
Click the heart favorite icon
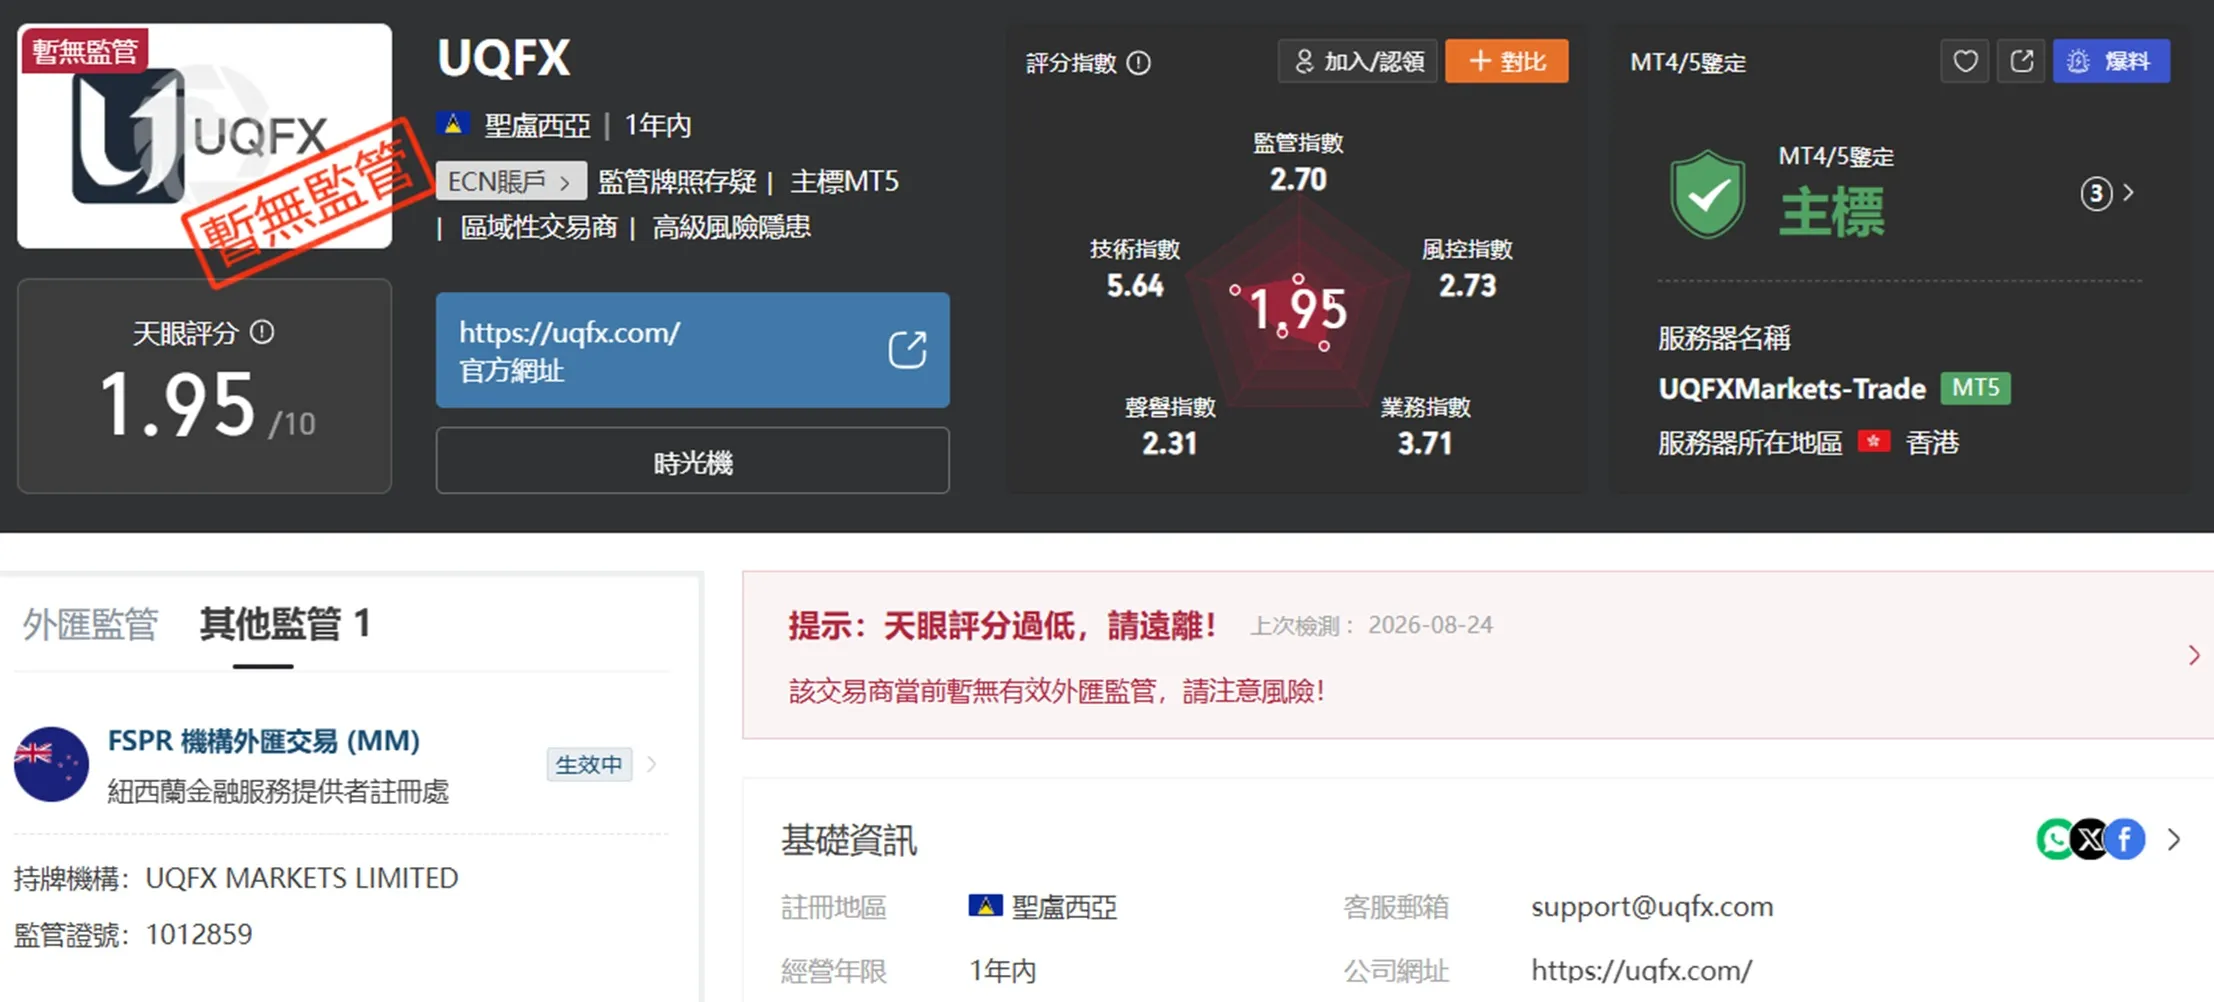[1964, 61]
